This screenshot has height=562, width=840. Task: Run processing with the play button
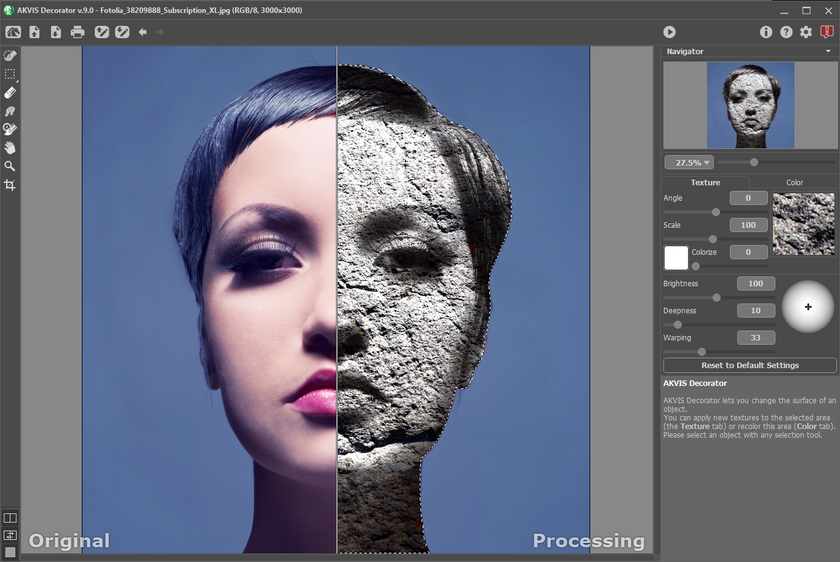pos(669,32)
